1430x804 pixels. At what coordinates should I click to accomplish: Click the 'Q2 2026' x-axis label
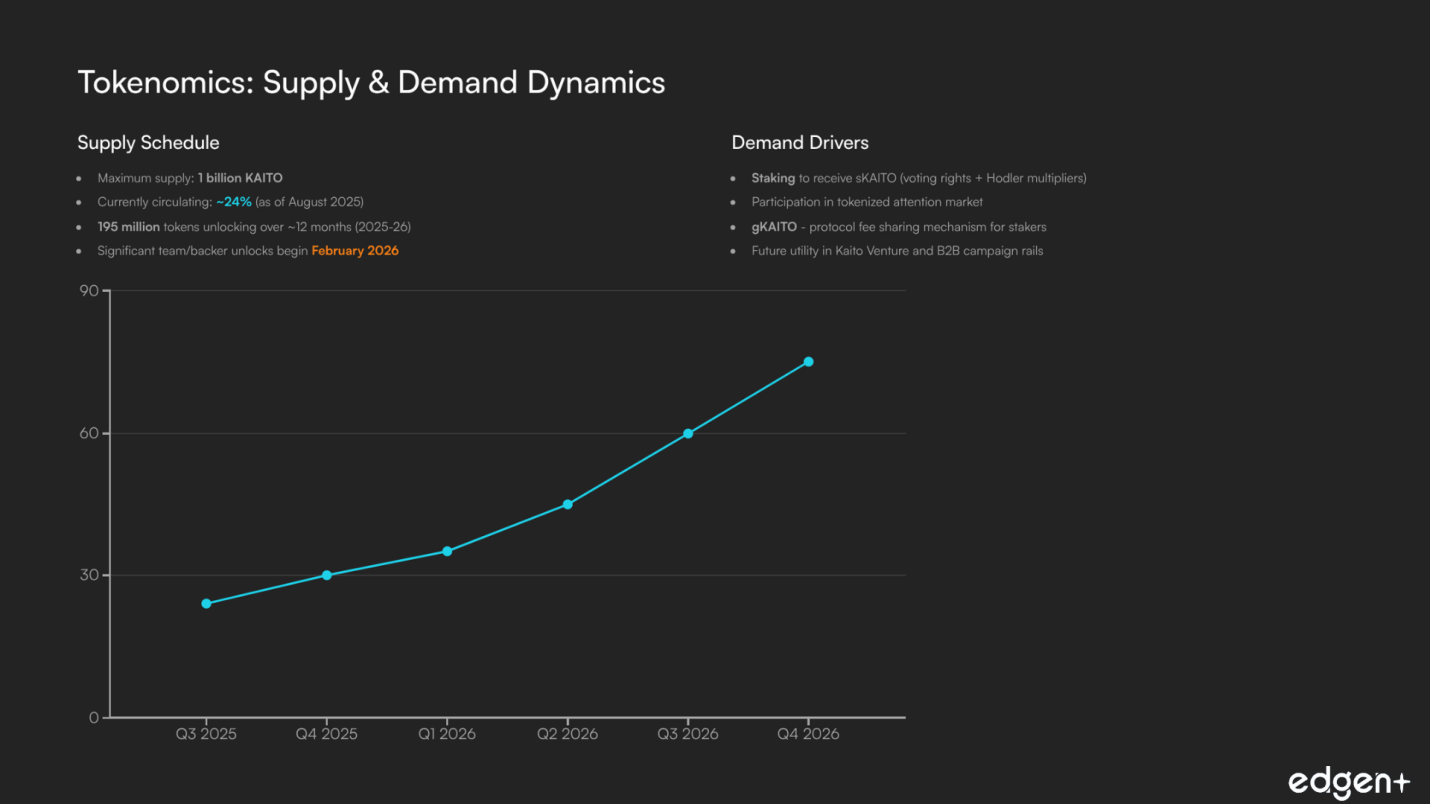click(567, 734)
